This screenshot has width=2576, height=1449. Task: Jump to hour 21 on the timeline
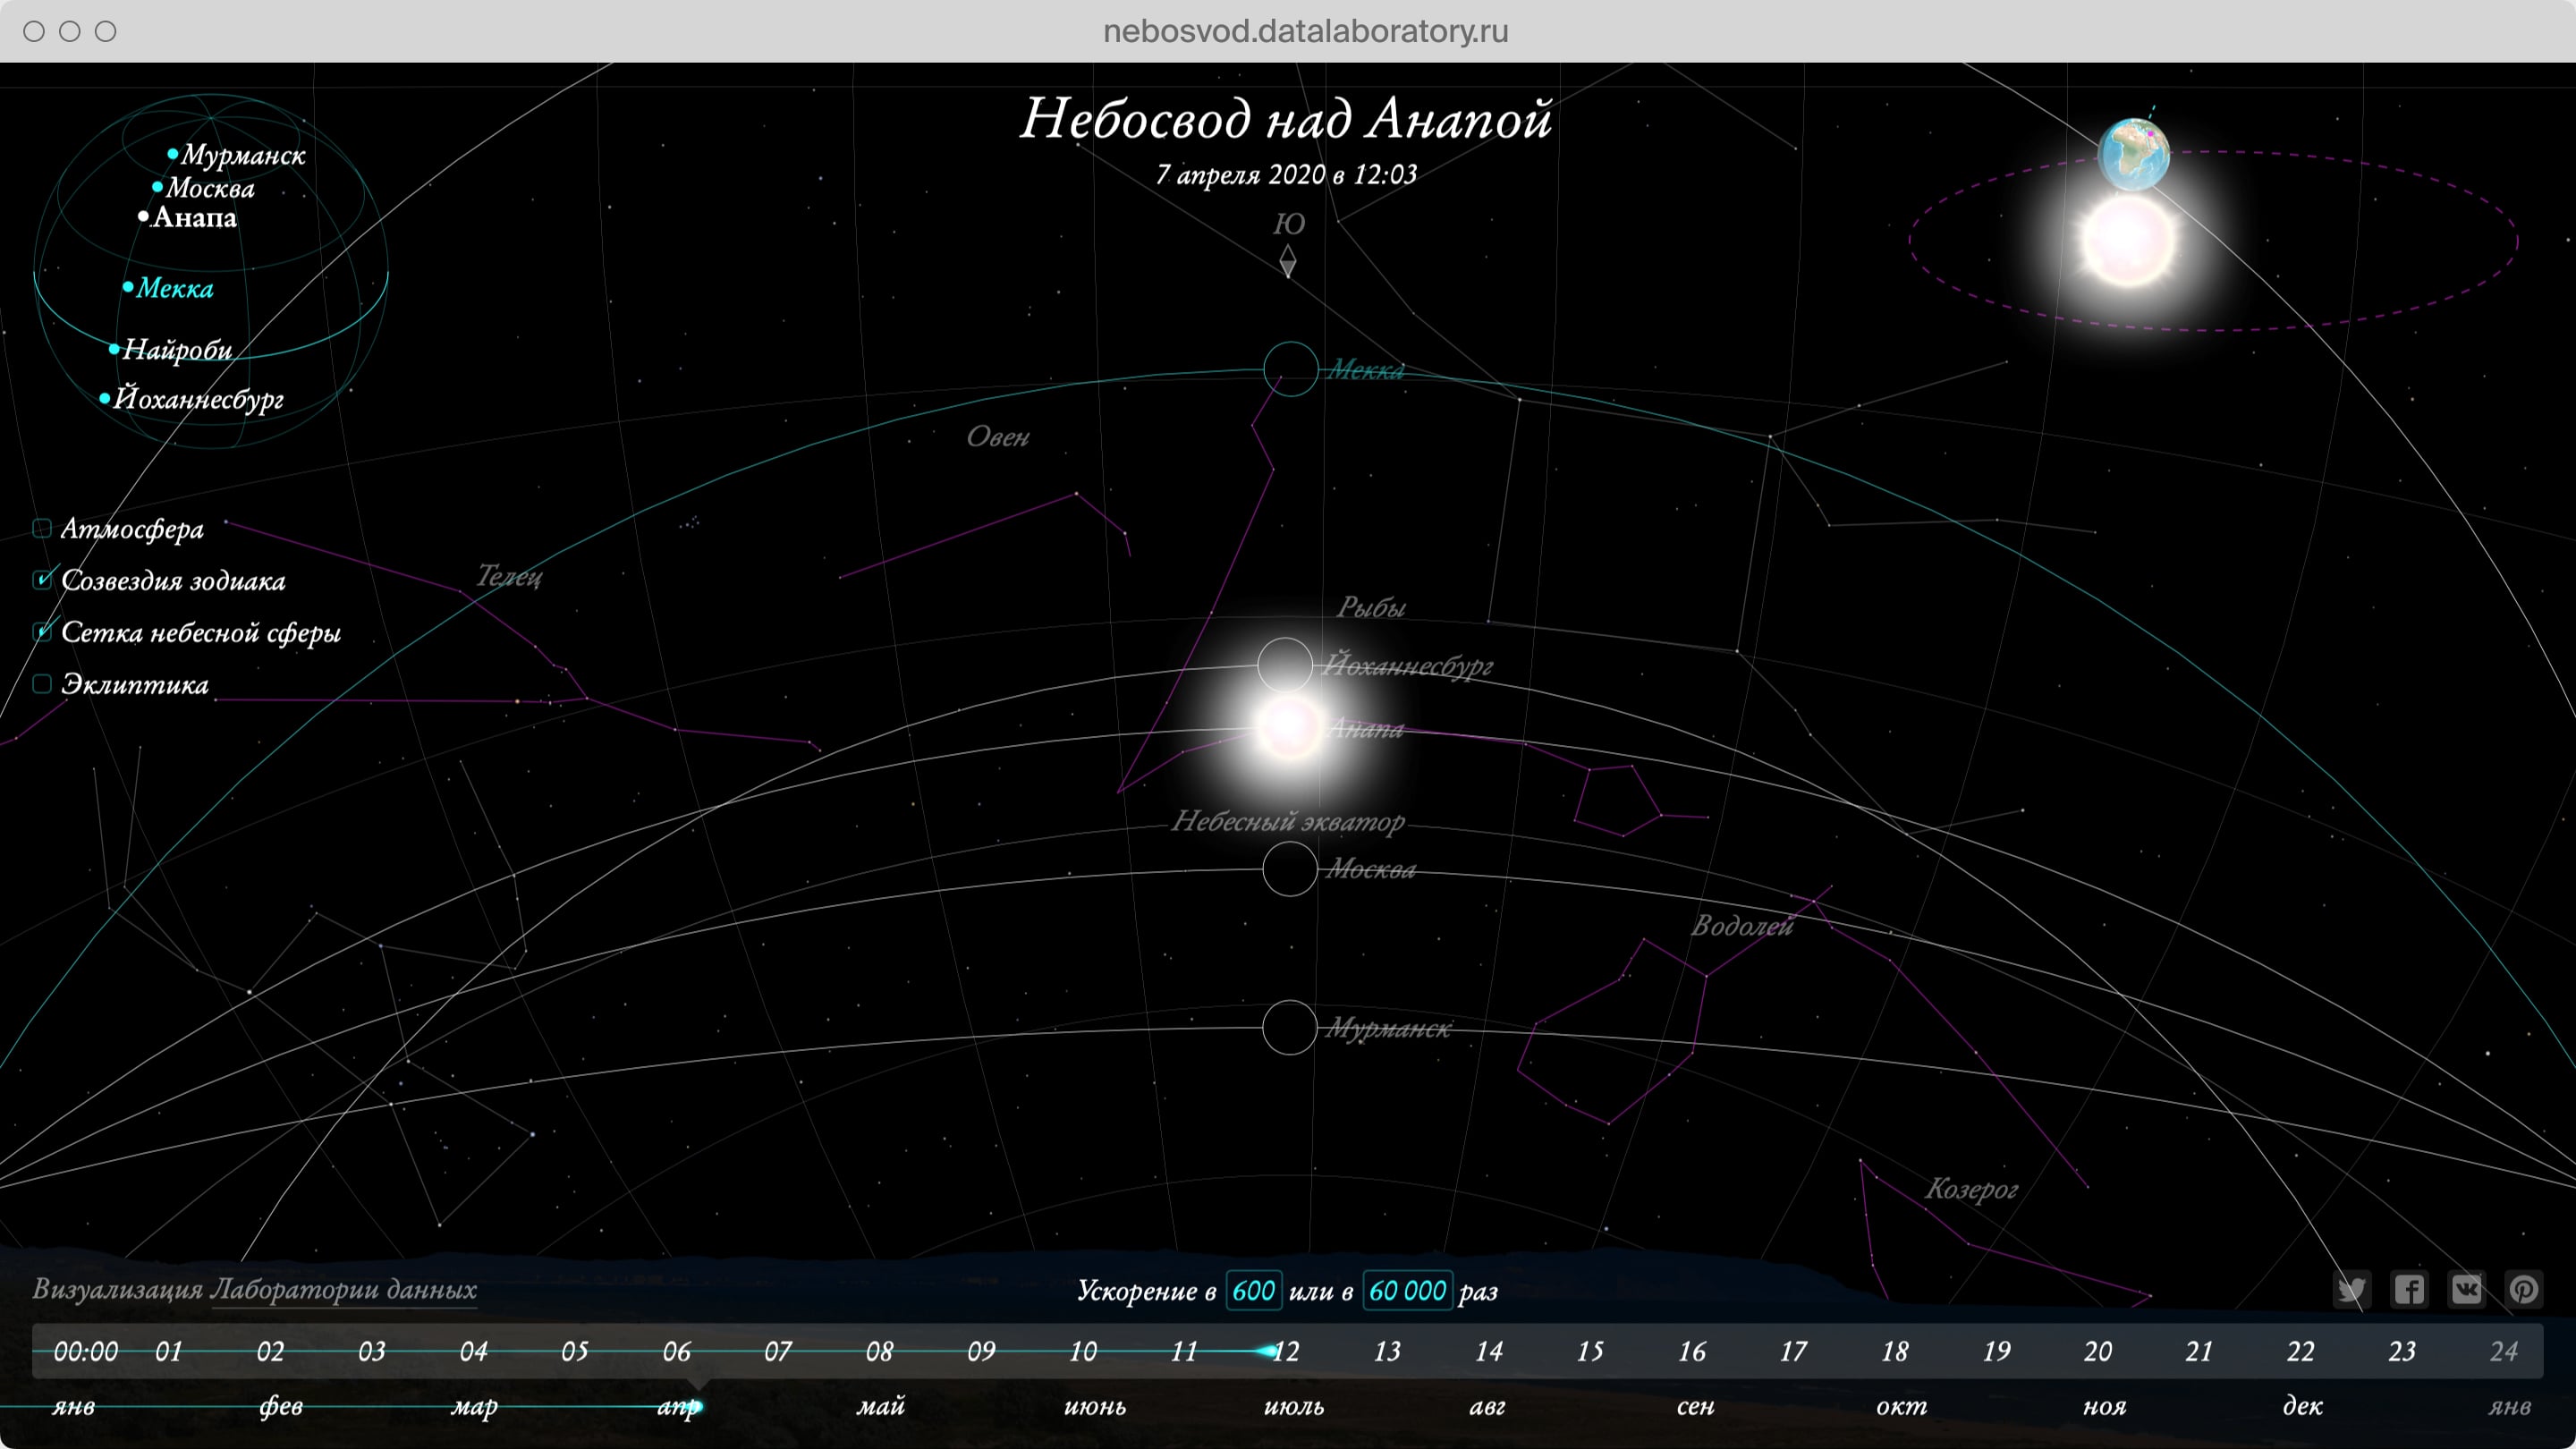(x=2198, y=1352)
